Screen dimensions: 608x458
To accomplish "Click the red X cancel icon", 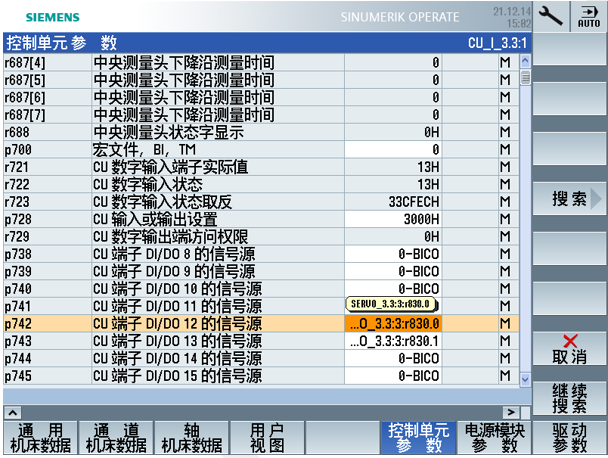I will coord(570,341).
